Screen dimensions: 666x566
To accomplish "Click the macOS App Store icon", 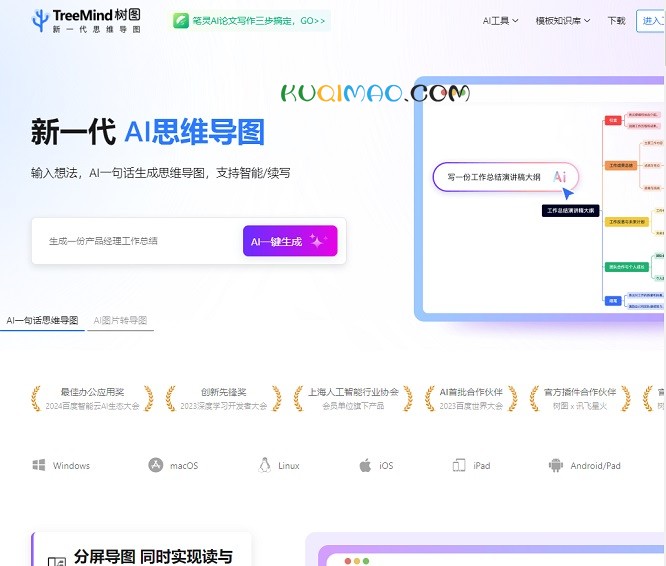I will coord(155,465).
